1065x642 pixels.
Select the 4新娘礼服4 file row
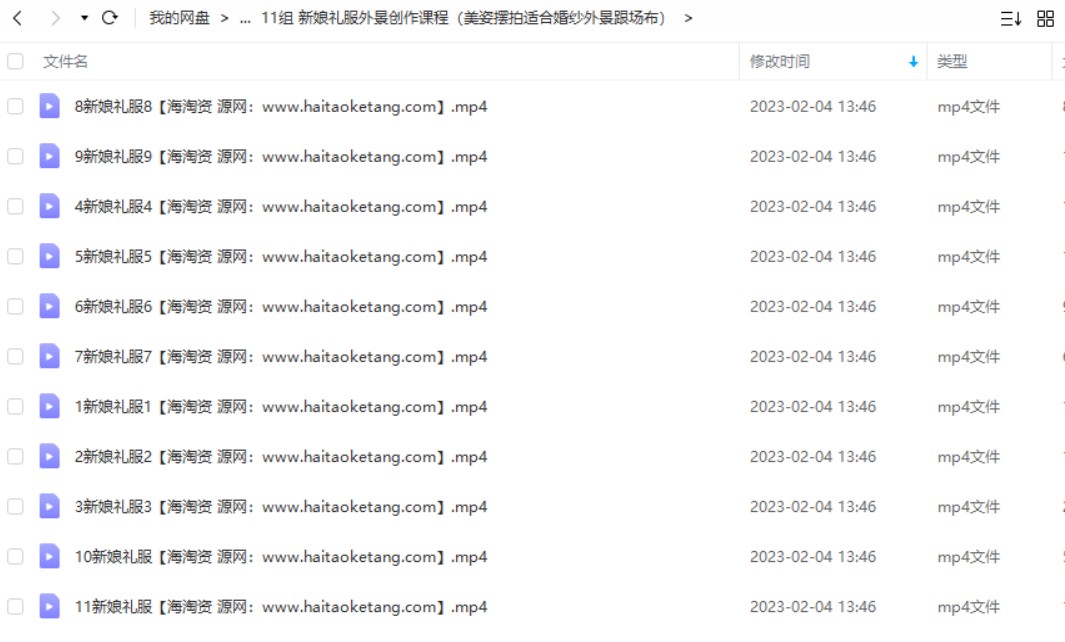532,207
